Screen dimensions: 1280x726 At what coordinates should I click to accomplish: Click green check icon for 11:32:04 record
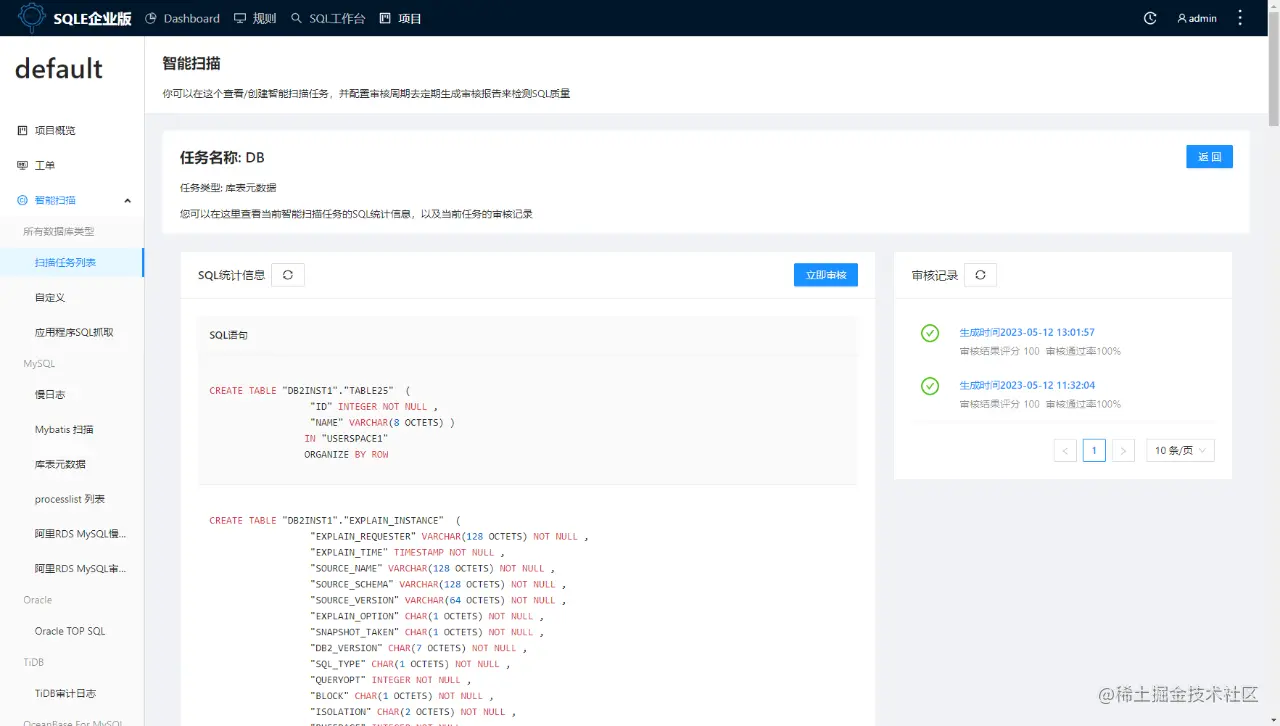click(x=930, y=386)
